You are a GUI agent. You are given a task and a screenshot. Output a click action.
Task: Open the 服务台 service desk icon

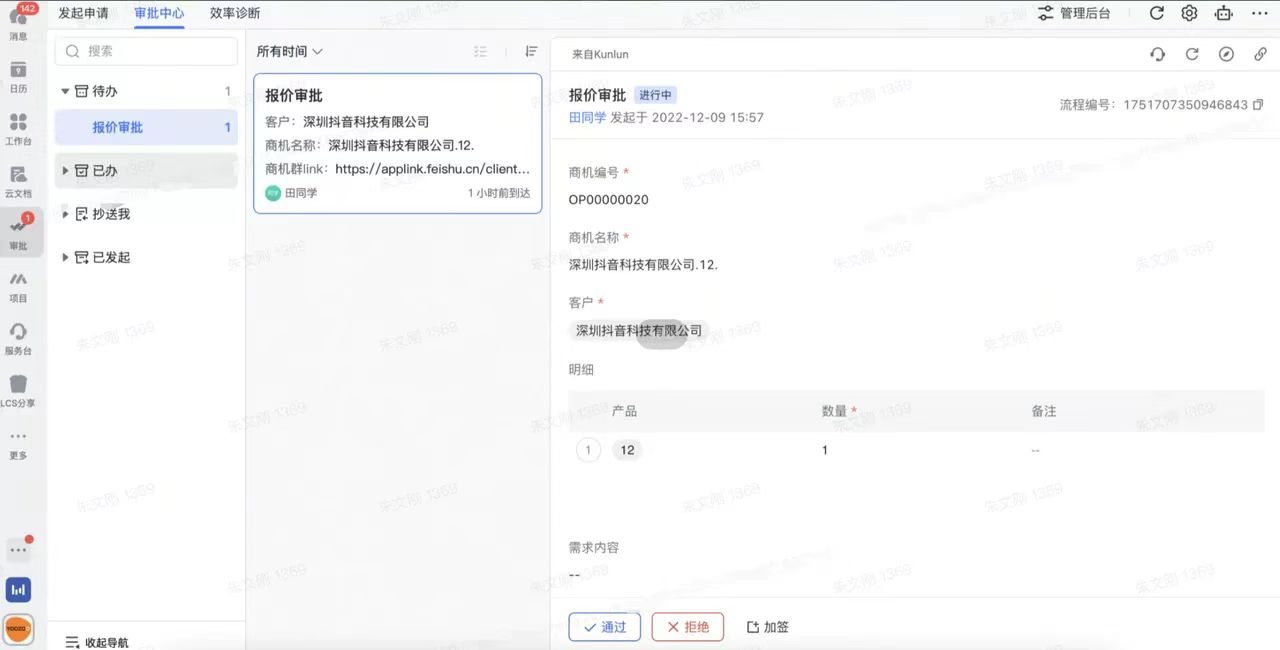point(18,338)
